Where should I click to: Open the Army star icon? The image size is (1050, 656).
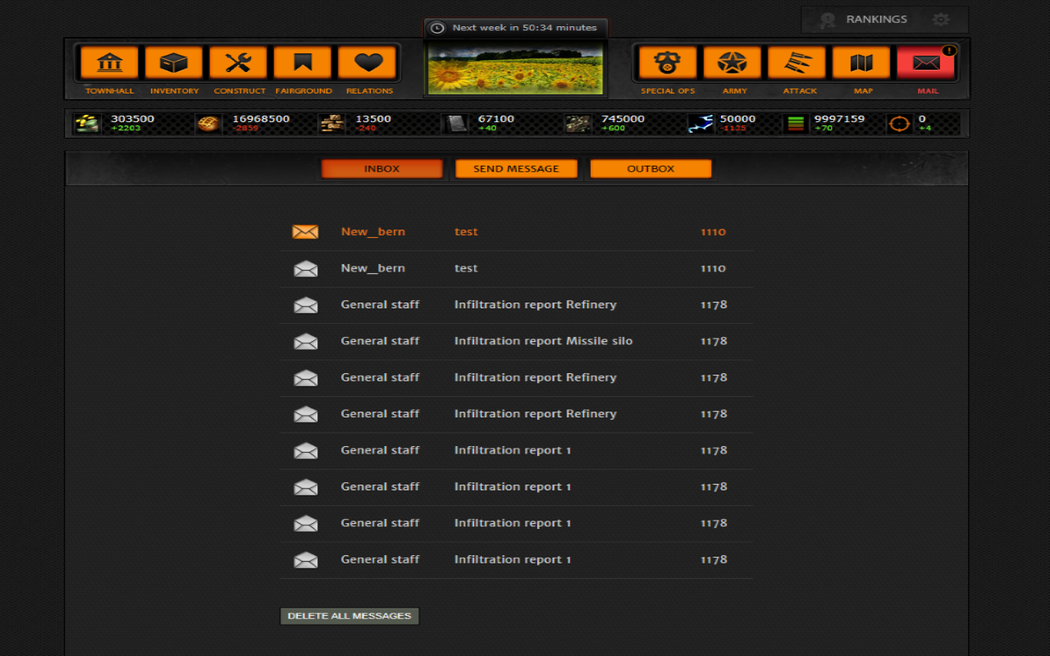[x=732, y=63]
